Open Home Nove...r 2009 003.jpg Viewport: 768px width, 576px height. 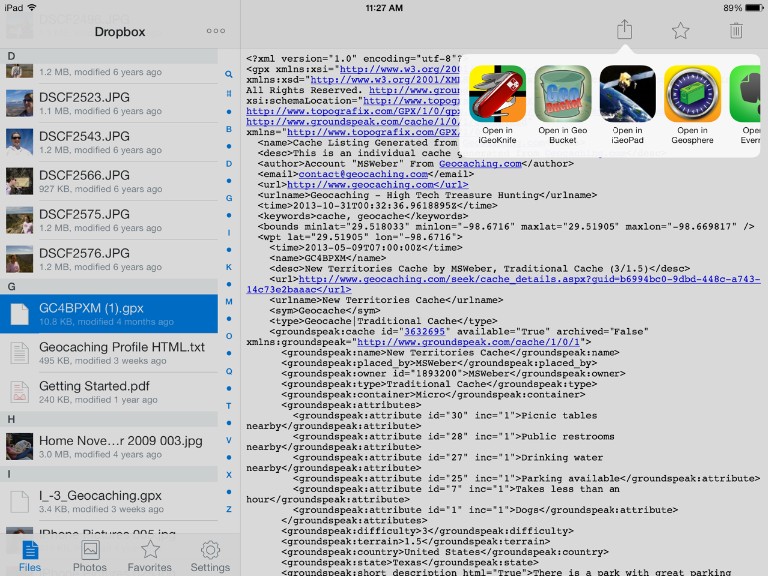click(x=109, y=447)
